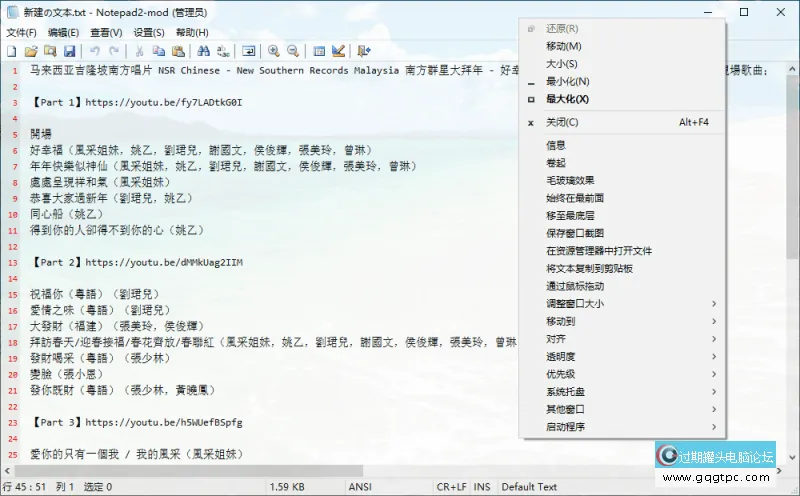Open the 设置(S) menu

click(149, 33)
